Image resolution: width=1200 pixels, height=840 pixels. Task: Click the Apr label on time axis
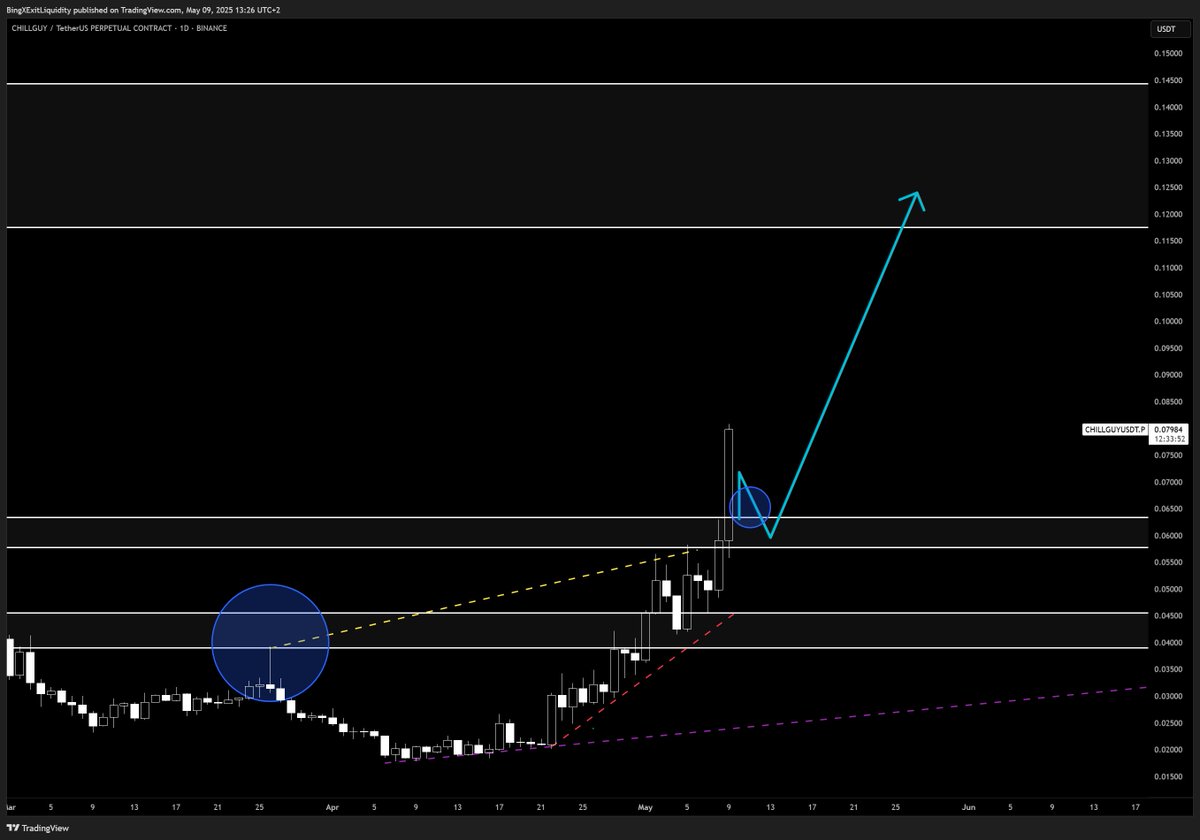click(x=333, y=805)
